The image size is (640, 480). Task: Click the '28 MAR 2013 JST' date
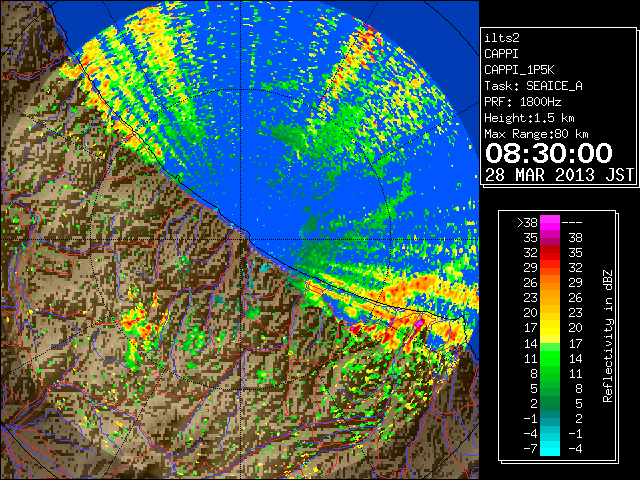[x=559, y=175]
